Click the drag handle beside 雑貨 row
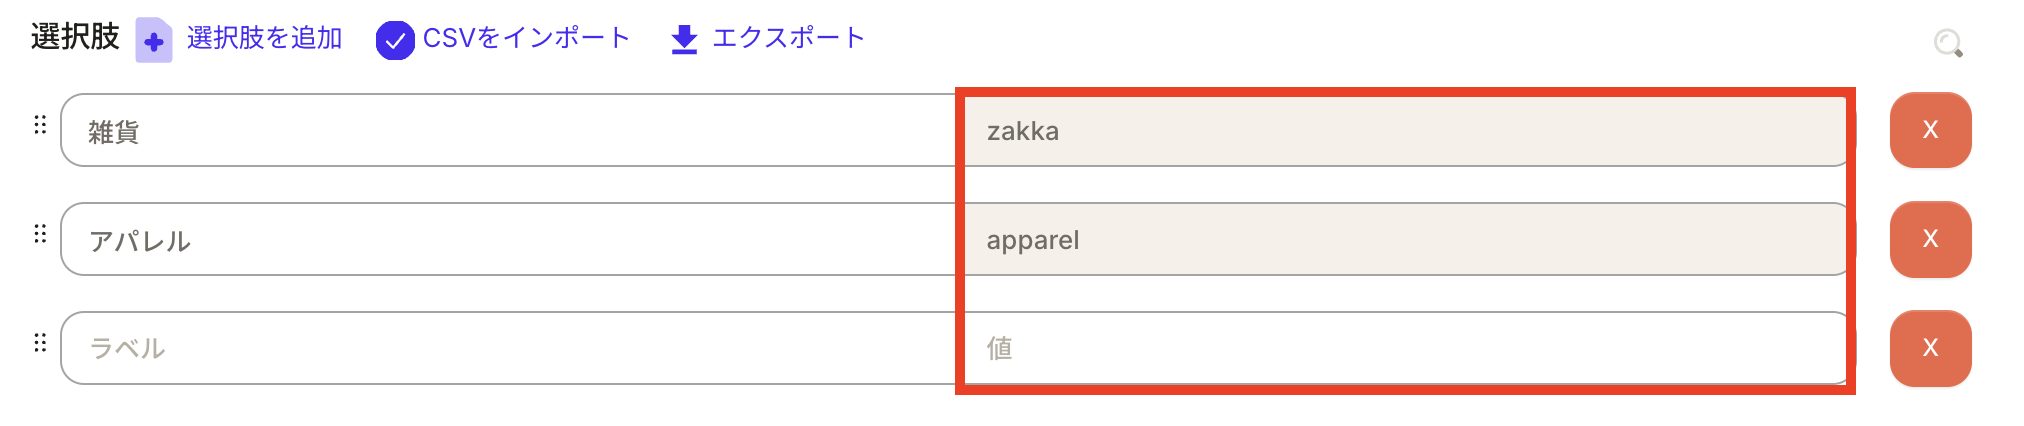 tap(40, 125)
